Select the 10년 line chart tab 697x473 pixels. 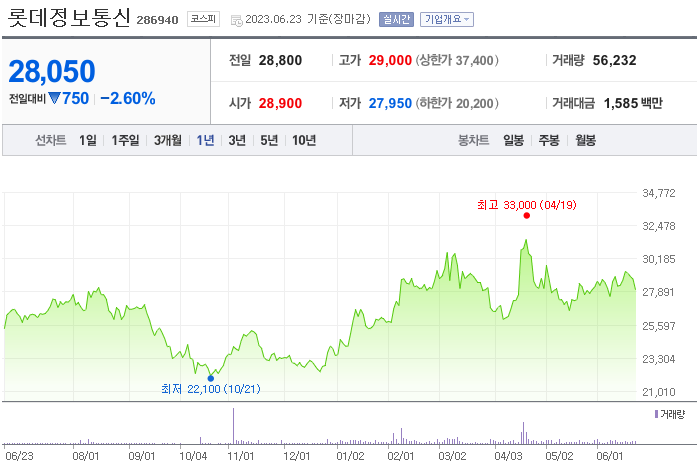(304, 140)
